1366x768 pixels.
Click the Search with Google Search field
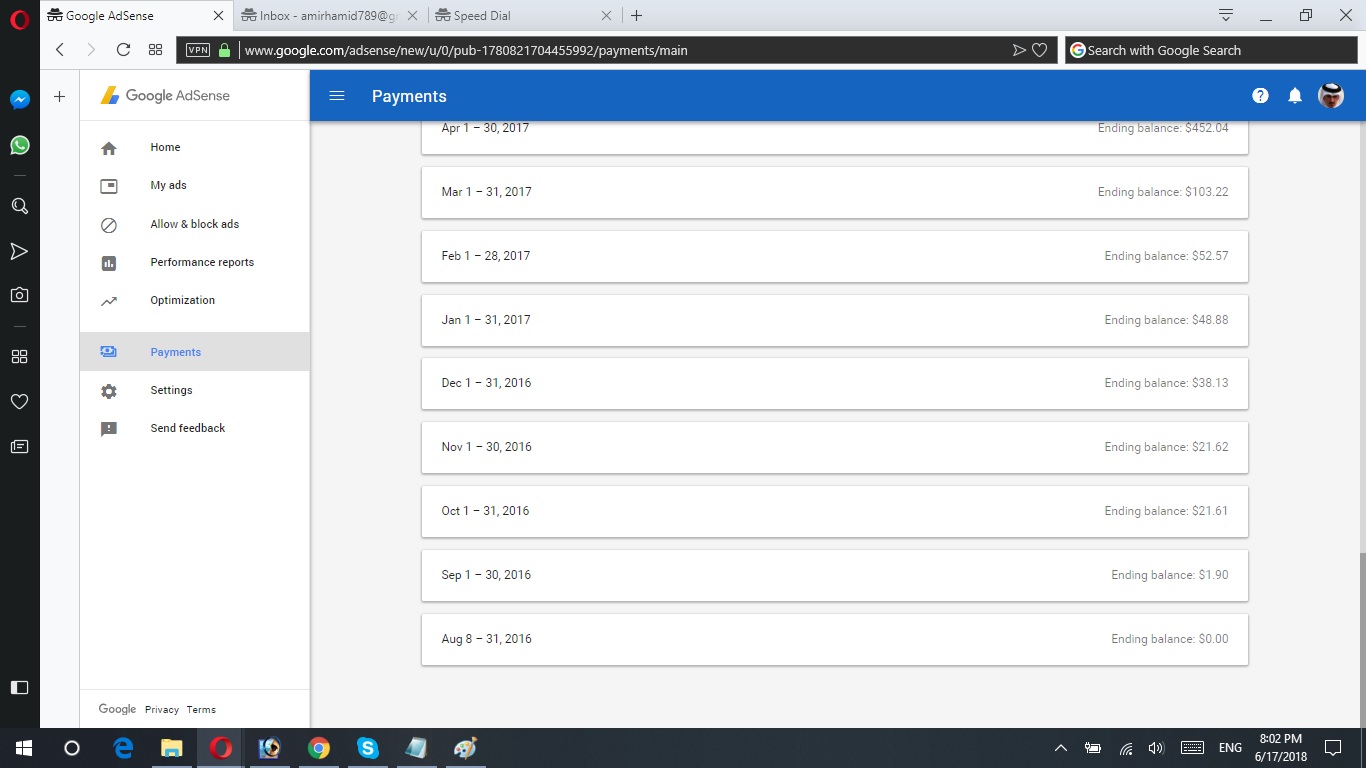pos(1210,50)
